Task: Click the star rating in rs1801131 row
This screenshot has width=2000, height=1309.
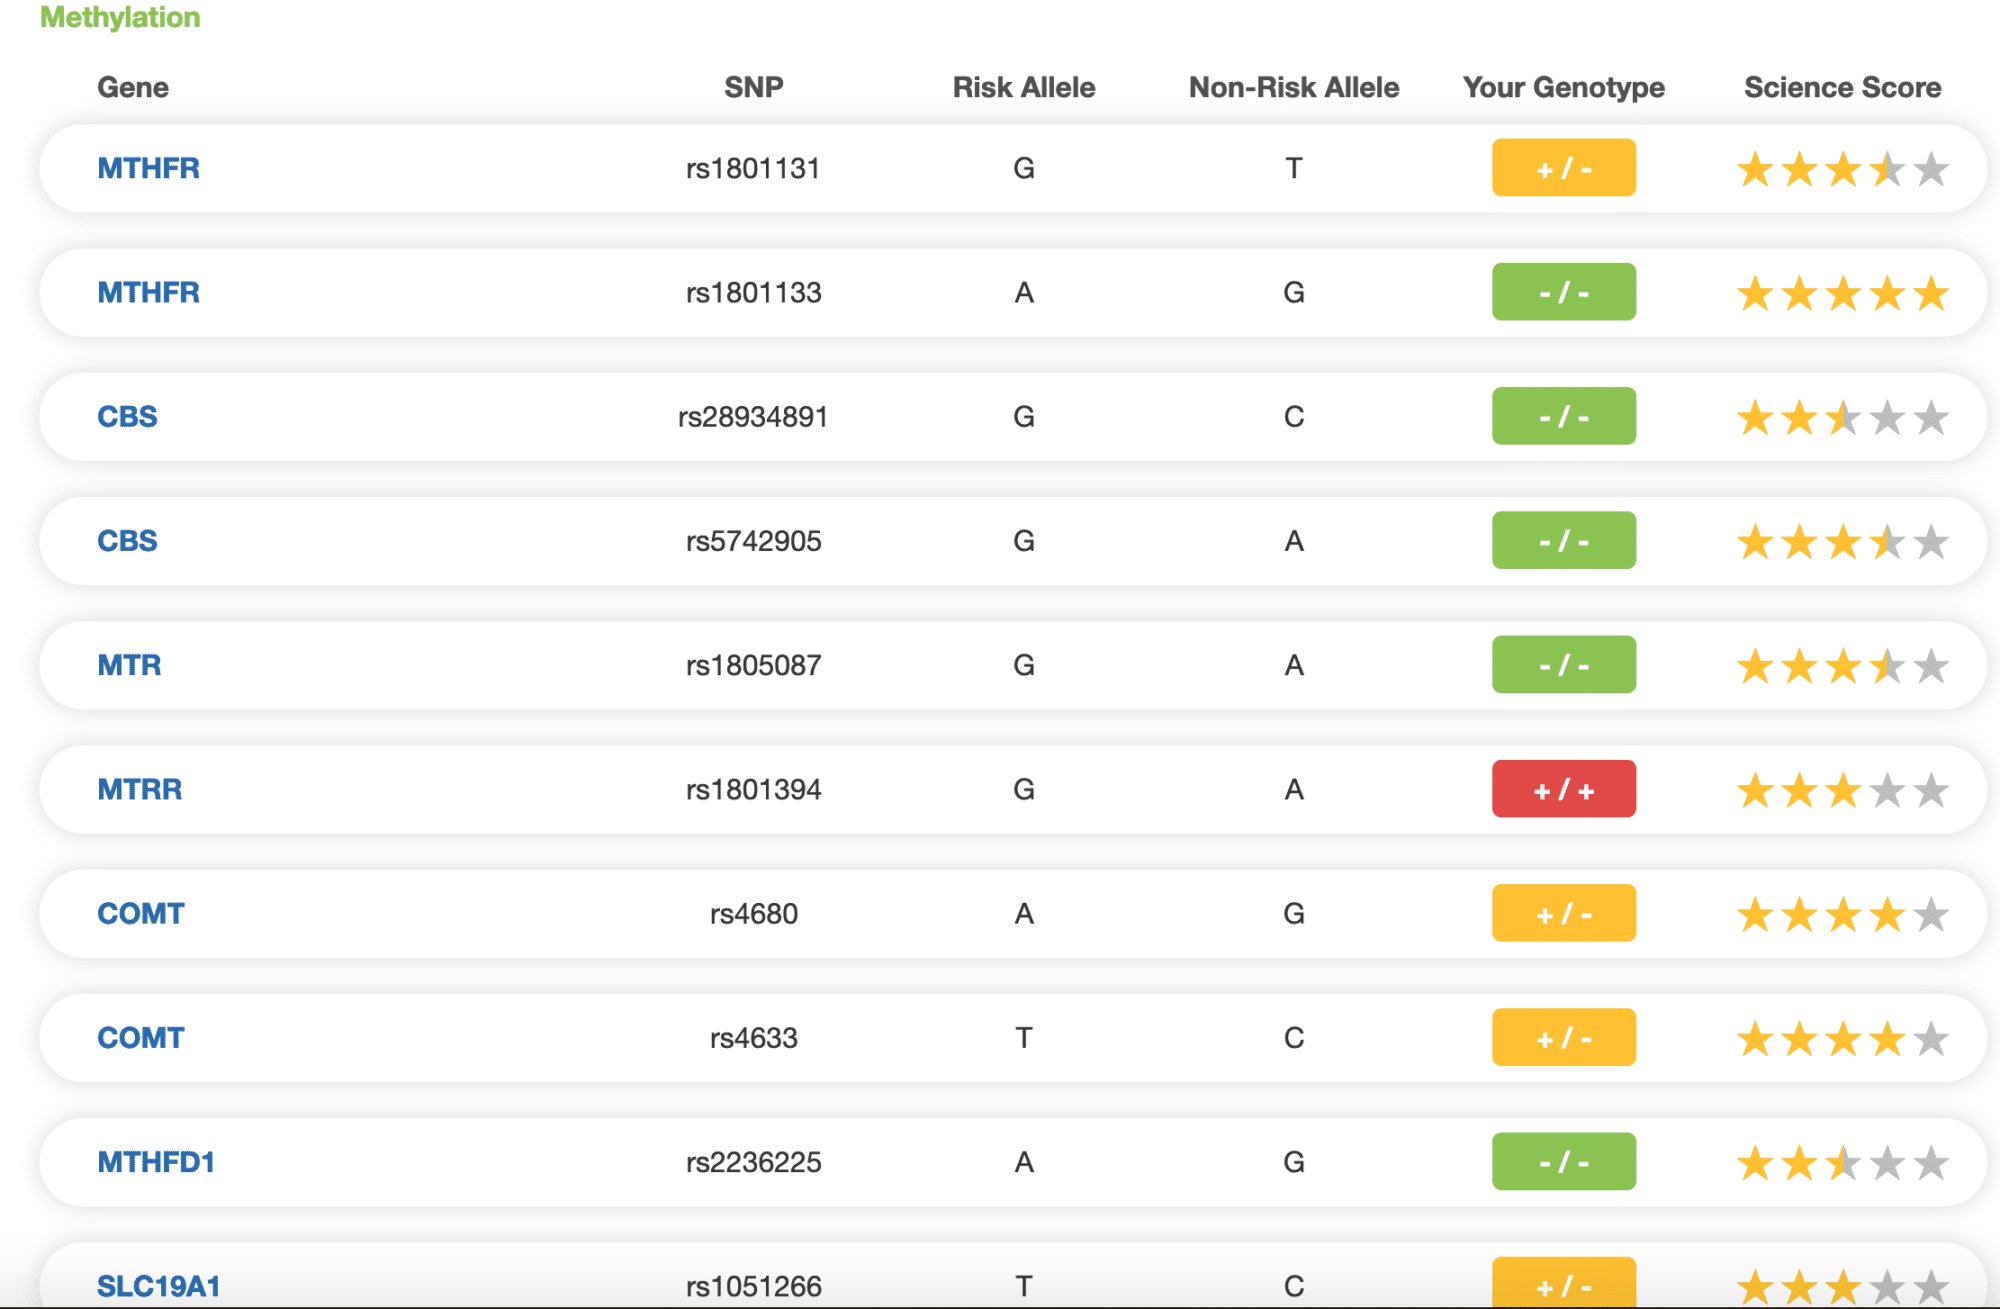Action: (1843, 169)
